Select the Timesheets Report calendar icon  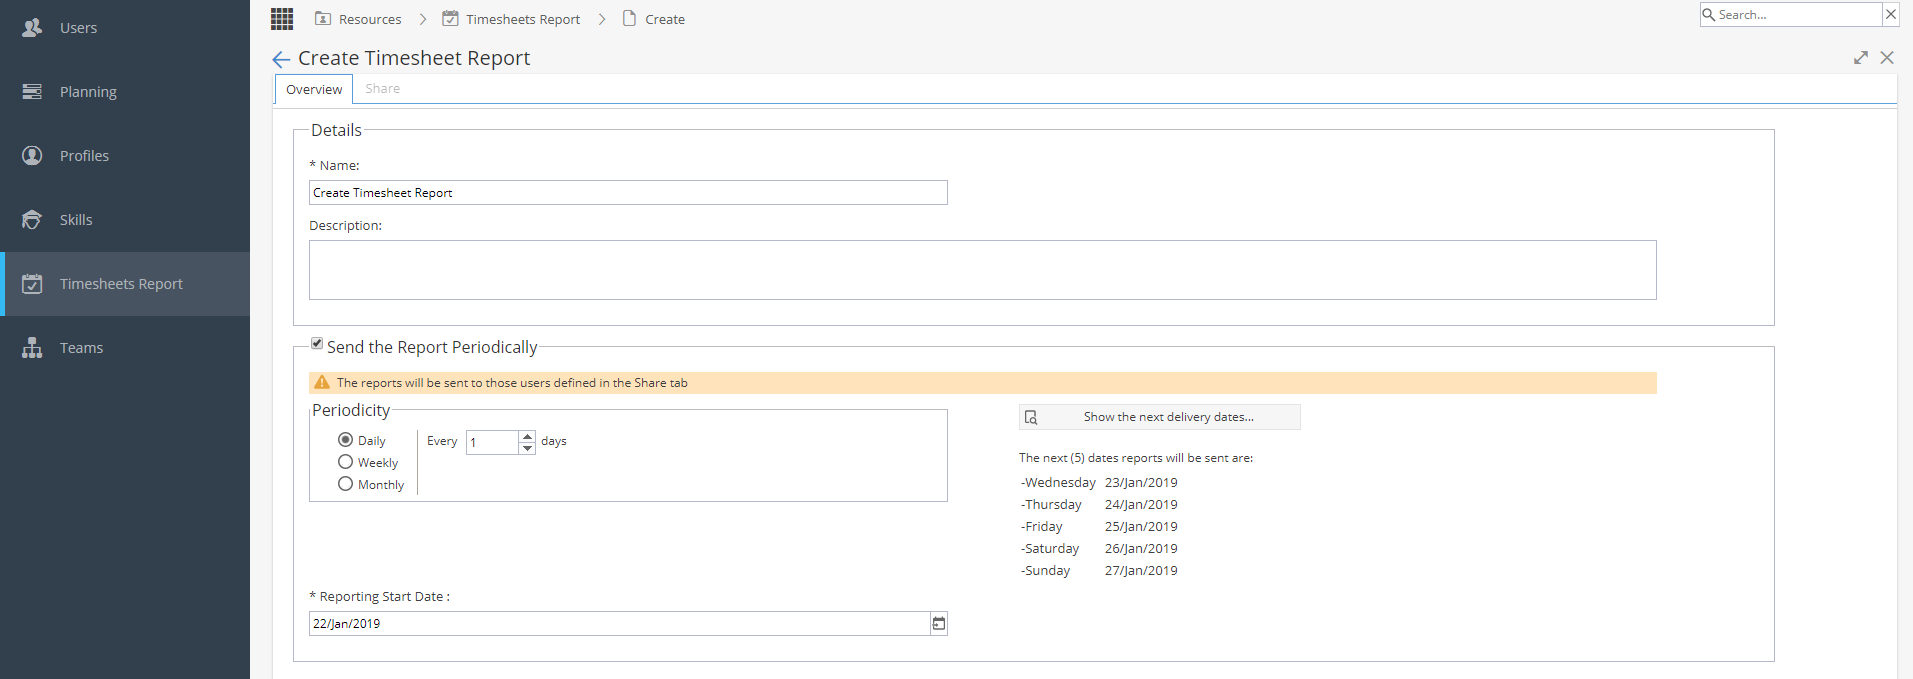click(32, 284)
